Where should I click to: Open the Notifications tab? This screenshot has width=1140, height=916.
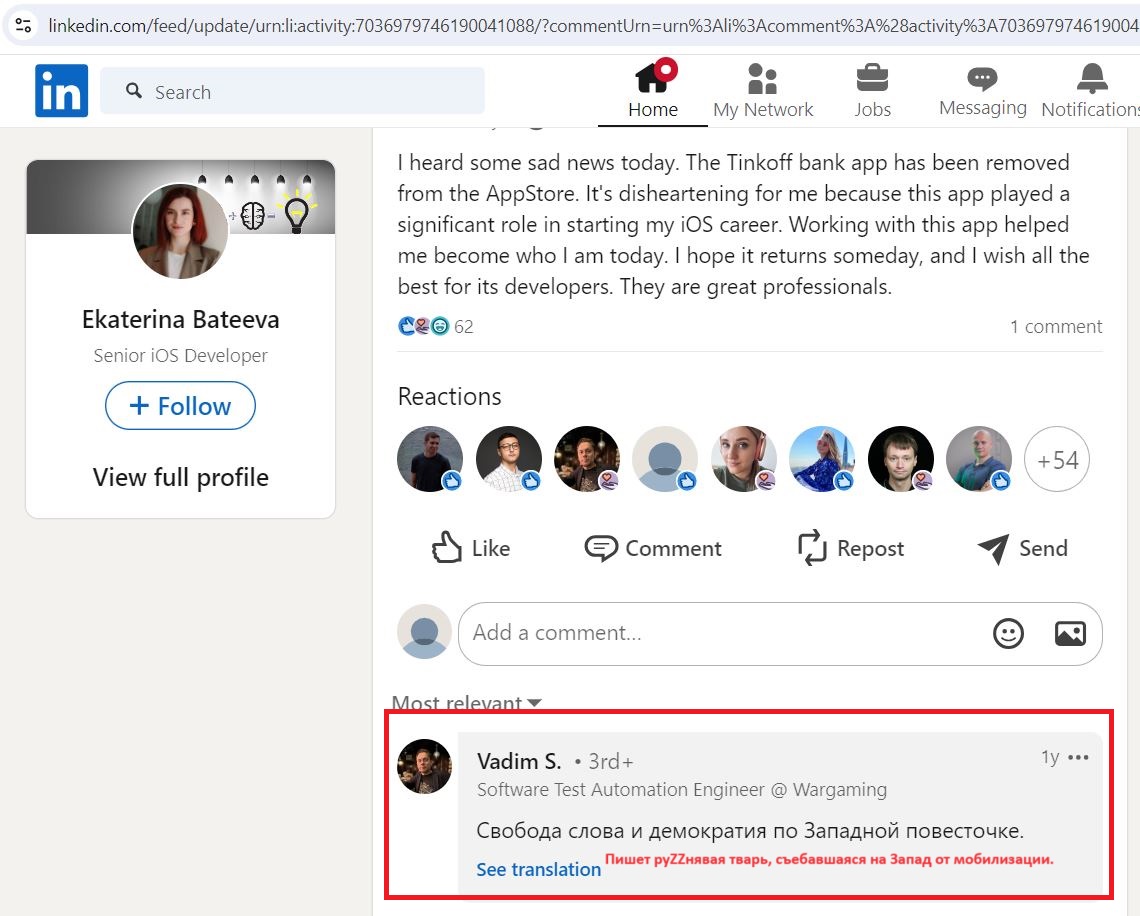pyautogui.click(x=1091, y=90)
